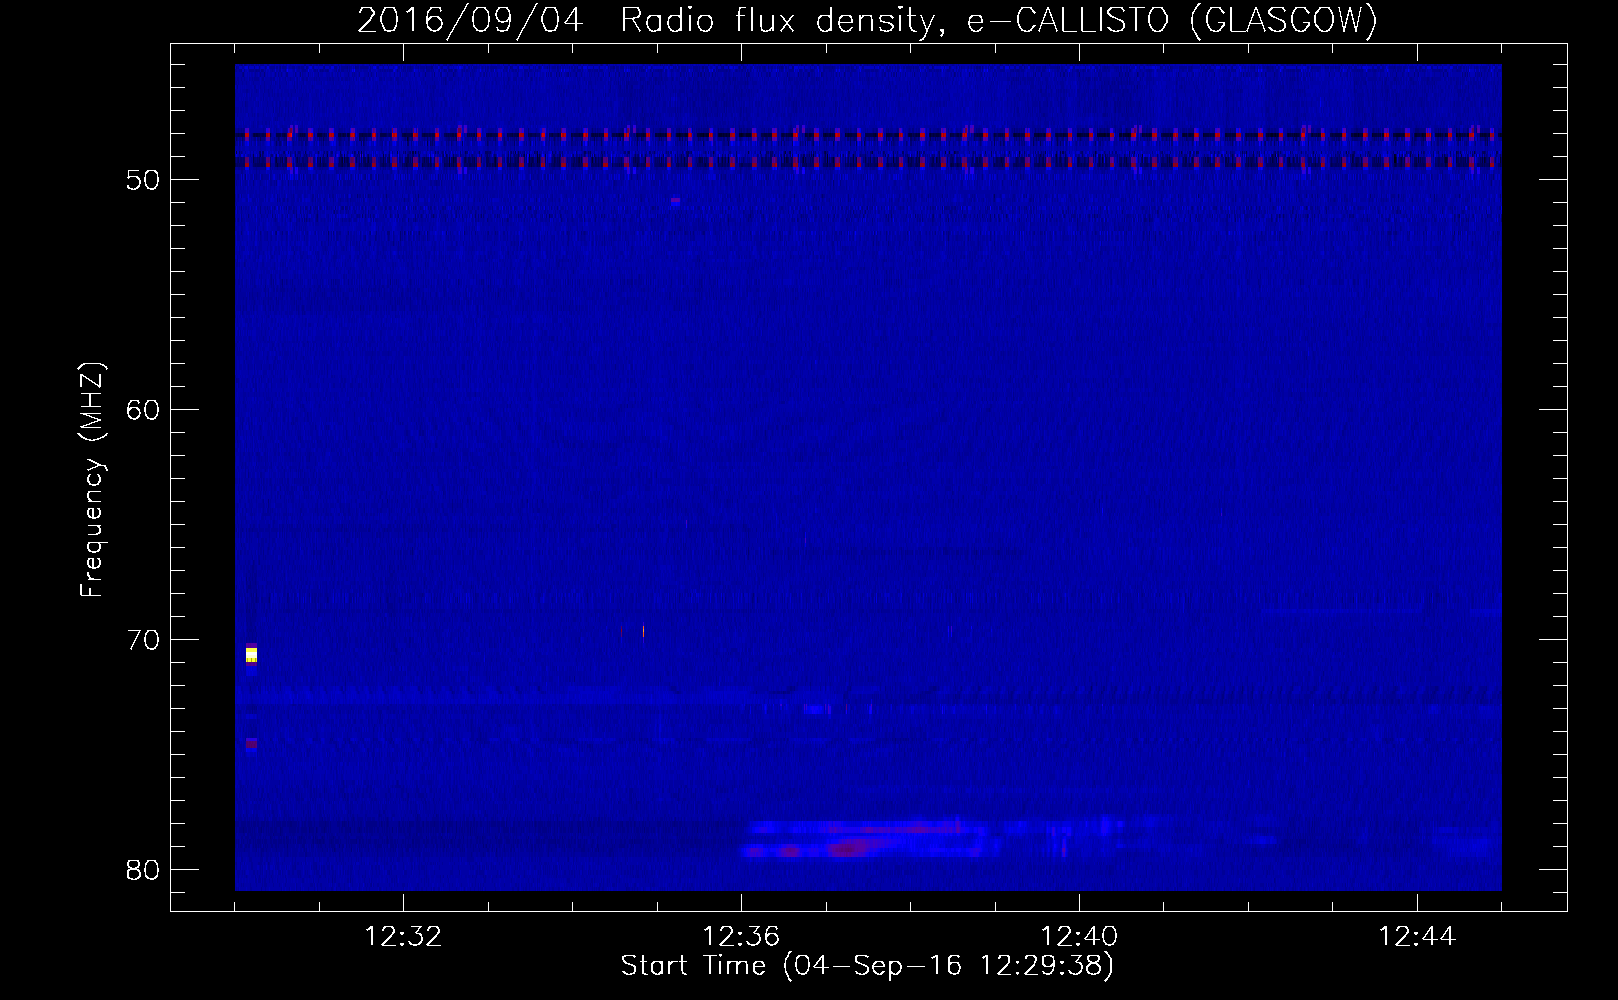Click the small red spot near 75 MHz
Image resolution: width=1618 pixels, height=1000 pixels.
pyautogui.click(x=251, y=743)
